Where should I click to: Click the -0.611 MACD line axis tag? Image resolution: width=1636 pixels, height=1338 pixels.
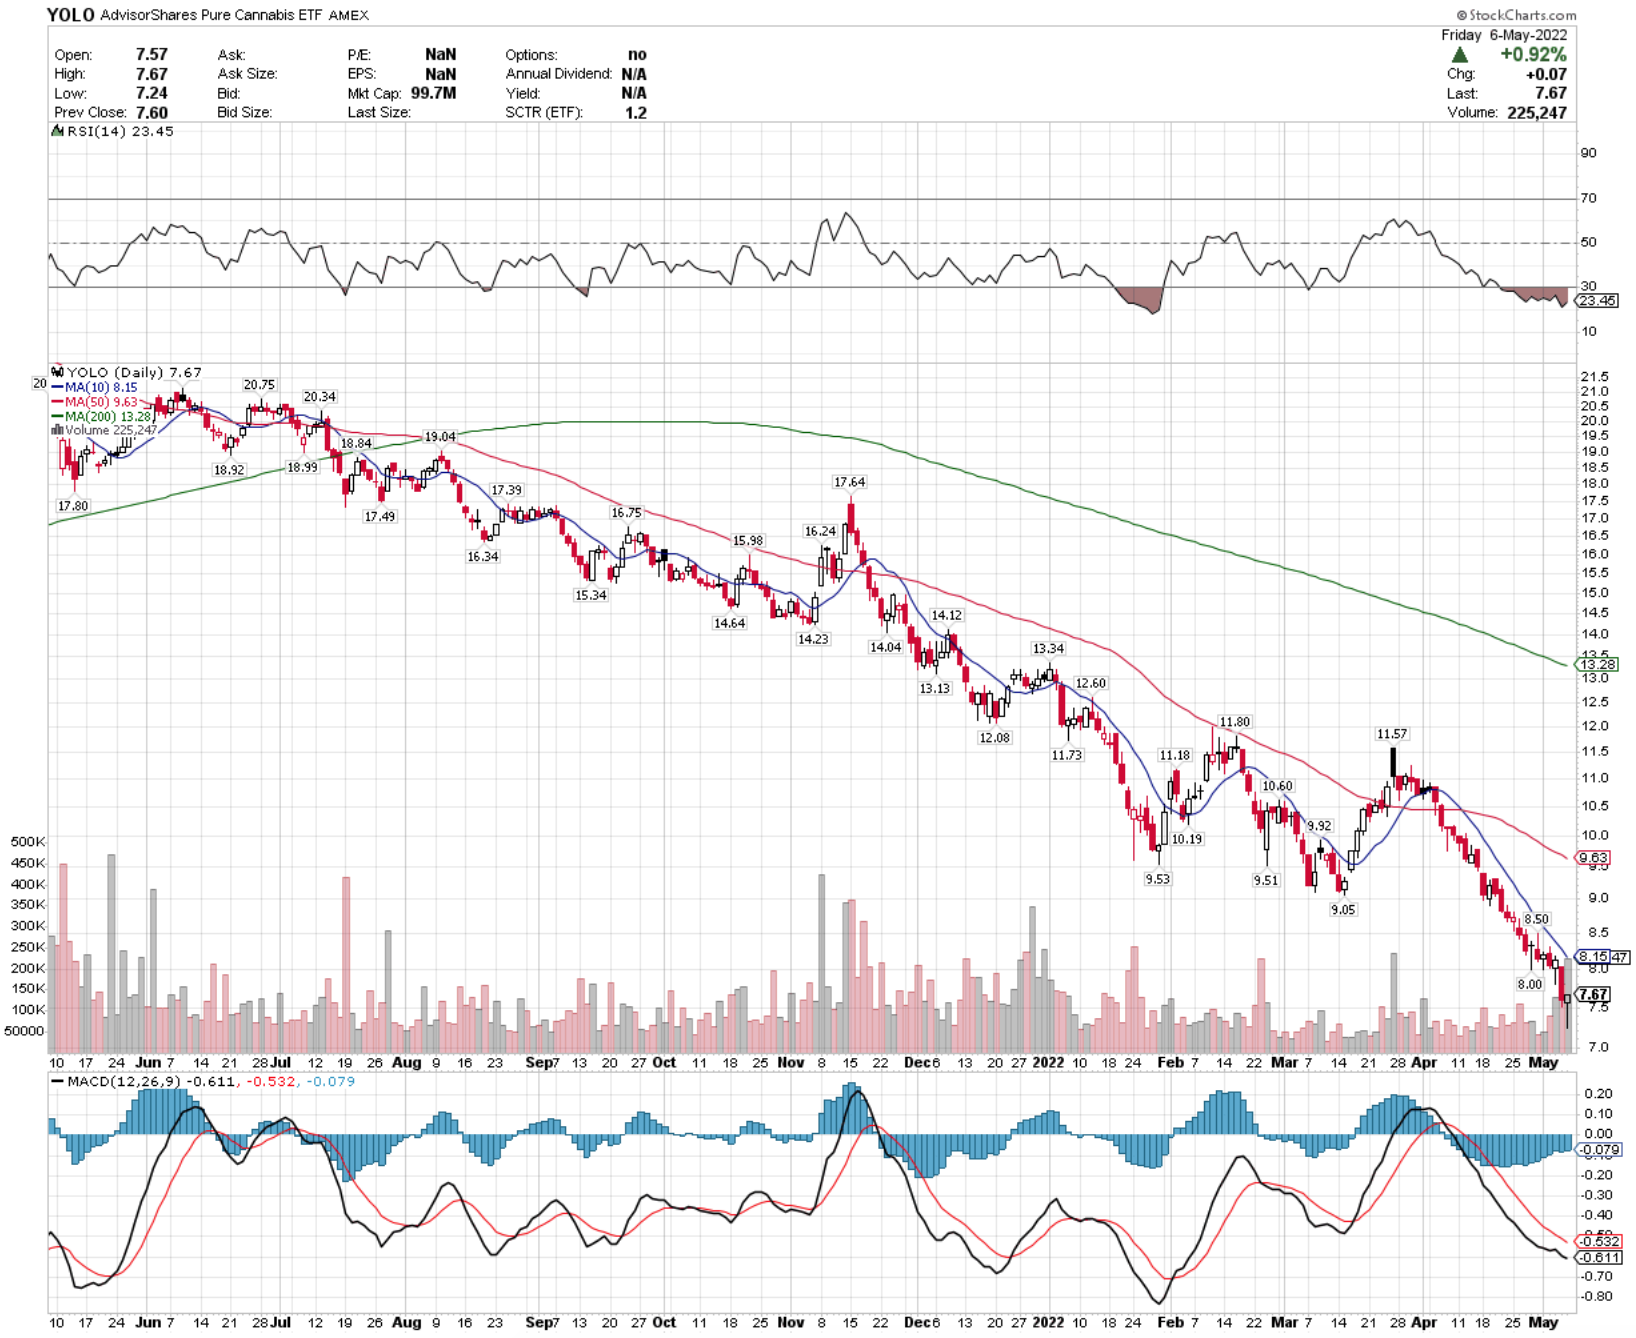1598,1257
